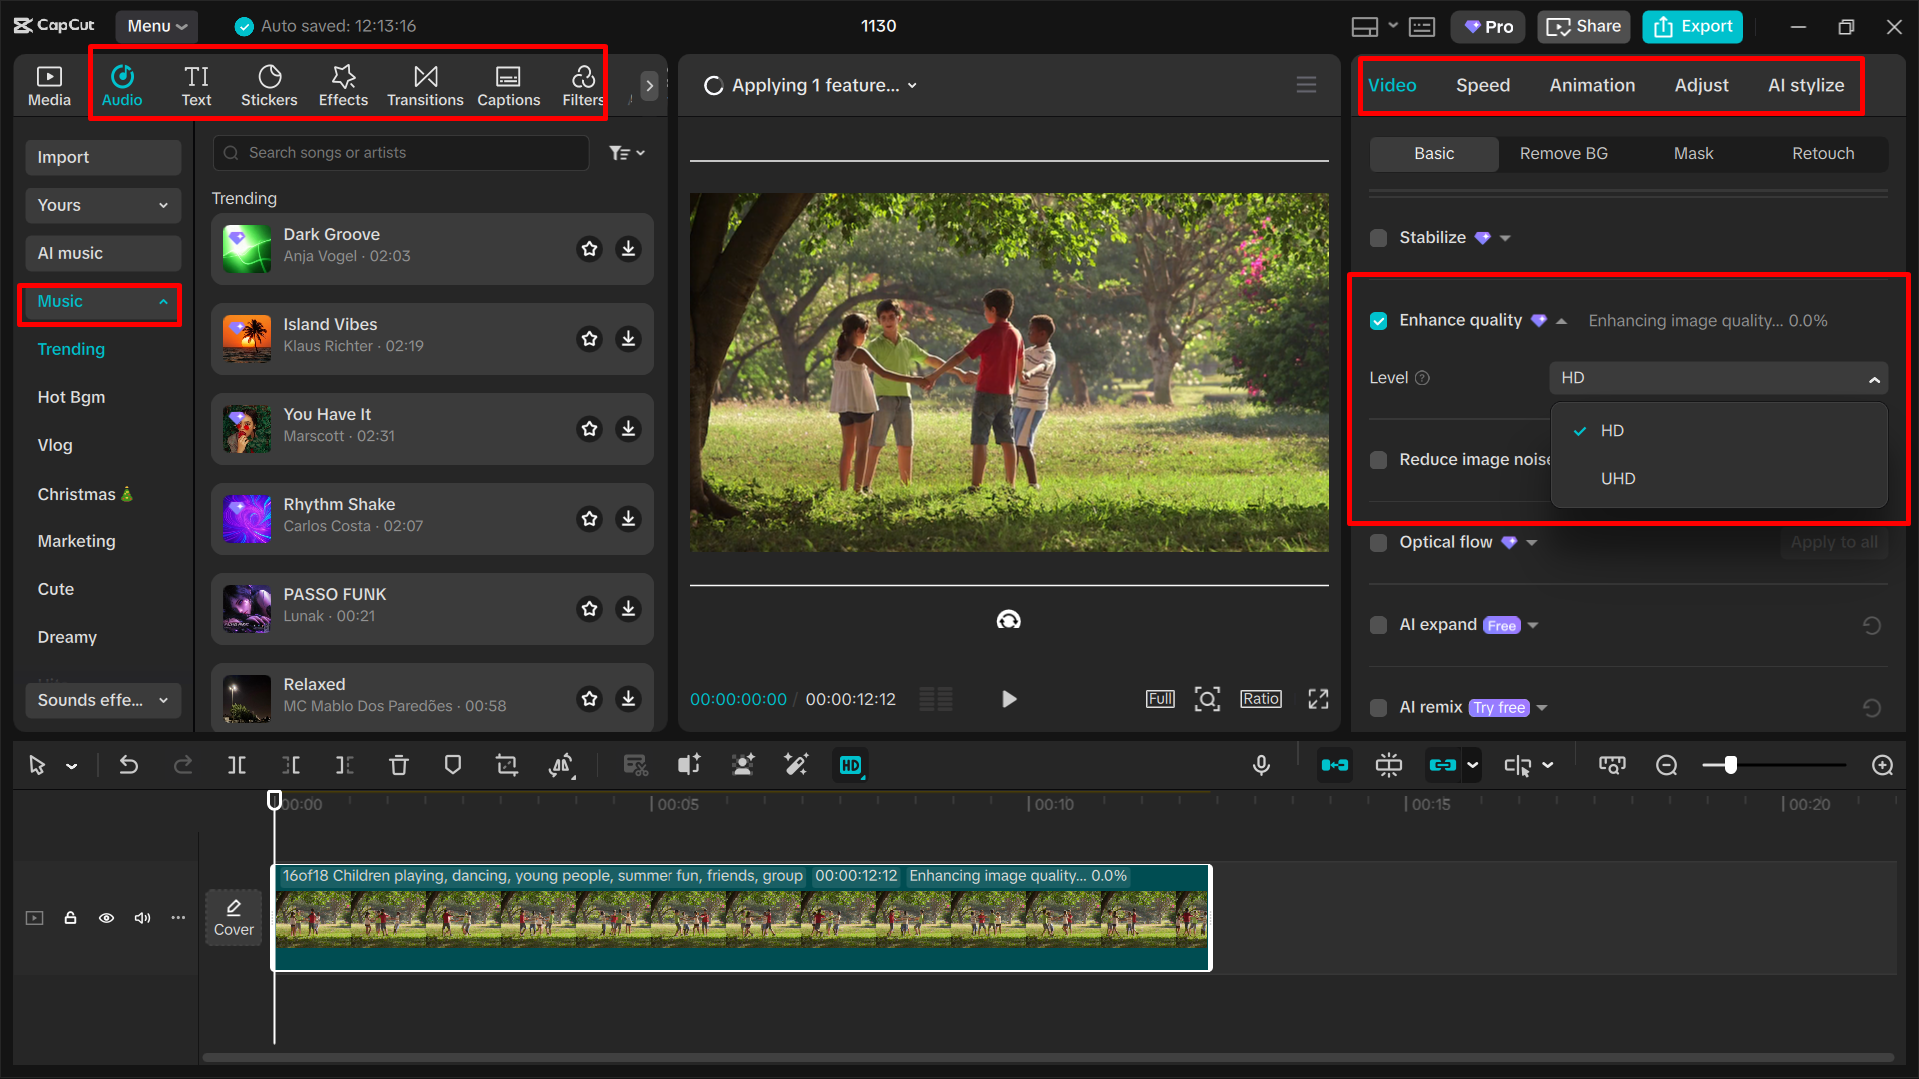Click the Delete clip trash icon
The image size is (1919, 1079).
[x=399, y=764]
